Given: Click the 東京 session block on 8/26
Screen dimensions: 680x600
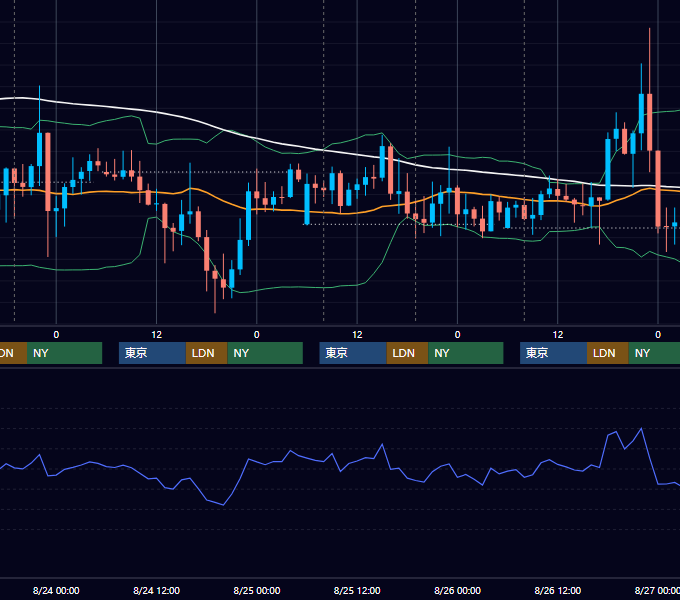Looking at the screenshot, I should coord(553,353).
